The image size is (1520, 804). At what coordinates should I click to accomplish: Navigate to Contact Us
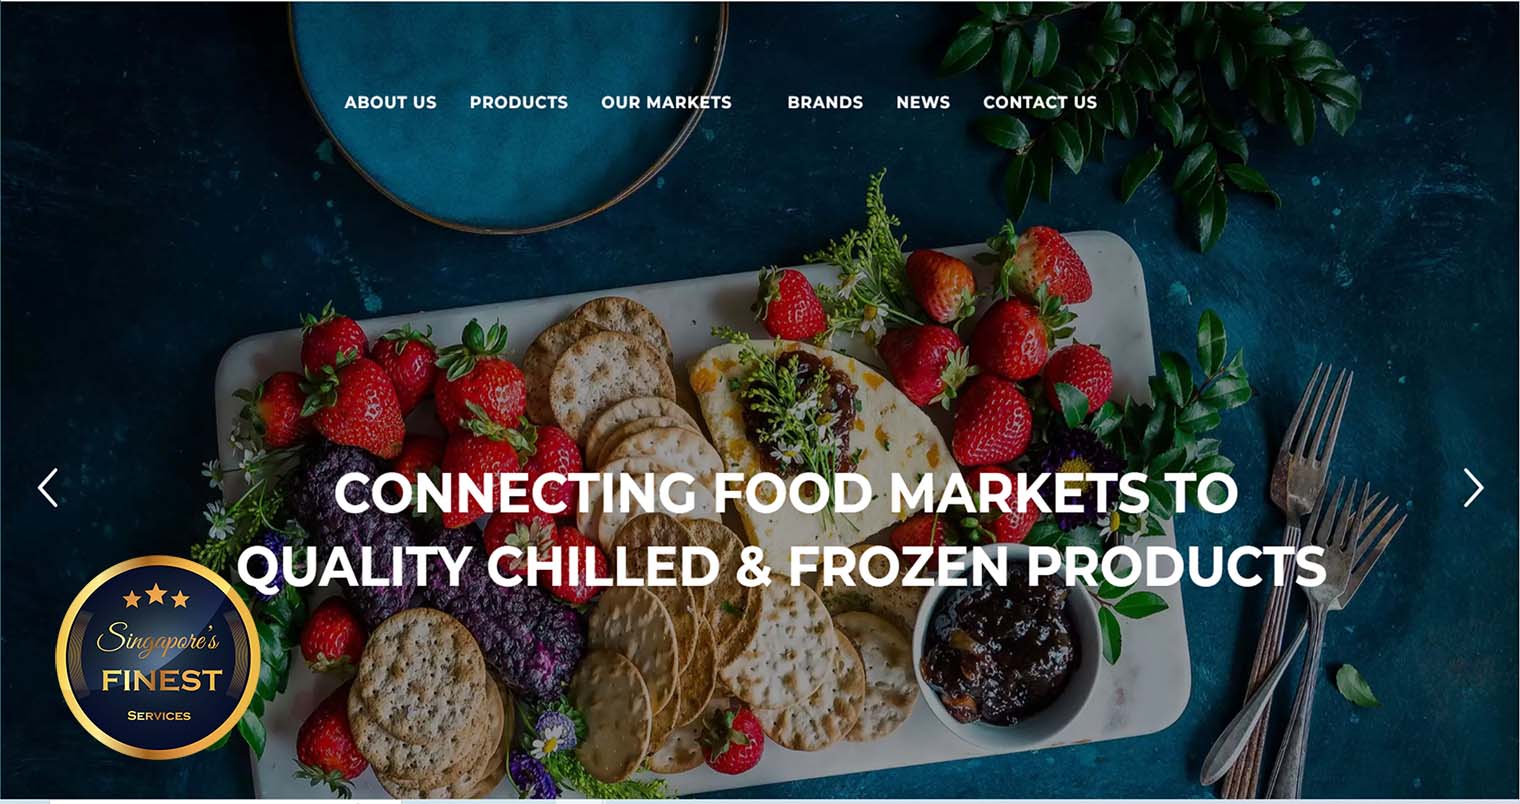[1040, 102]
